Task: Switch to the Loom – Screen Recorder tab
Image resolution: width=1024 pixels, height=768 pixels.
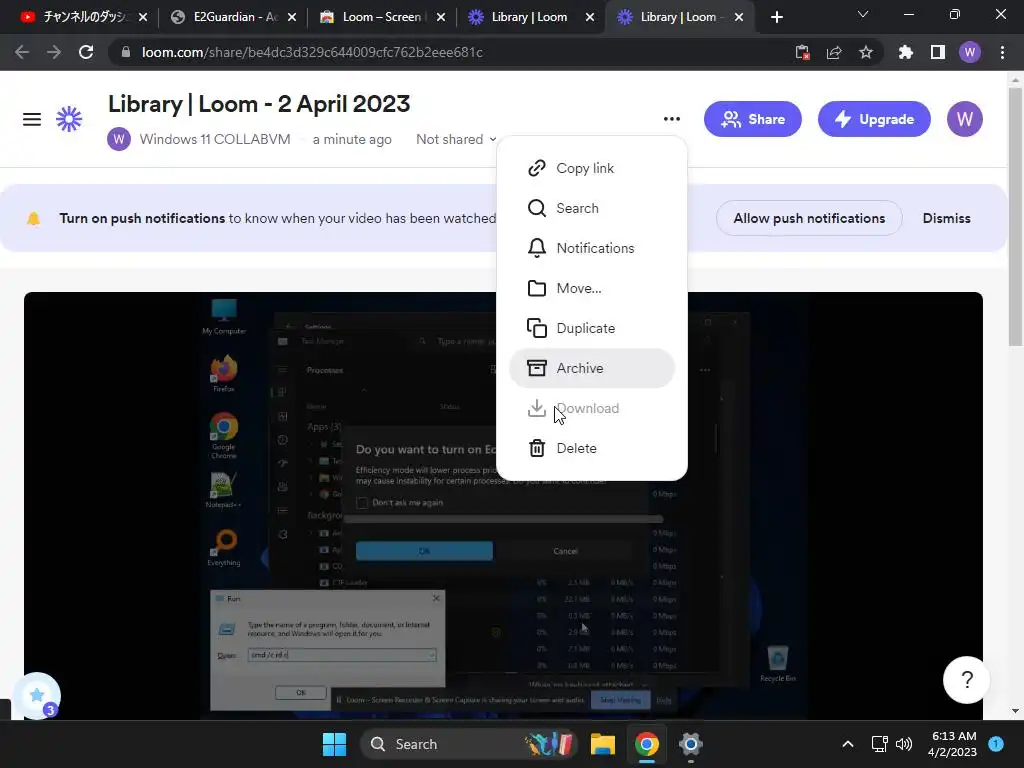Action: tap(382, 17)
